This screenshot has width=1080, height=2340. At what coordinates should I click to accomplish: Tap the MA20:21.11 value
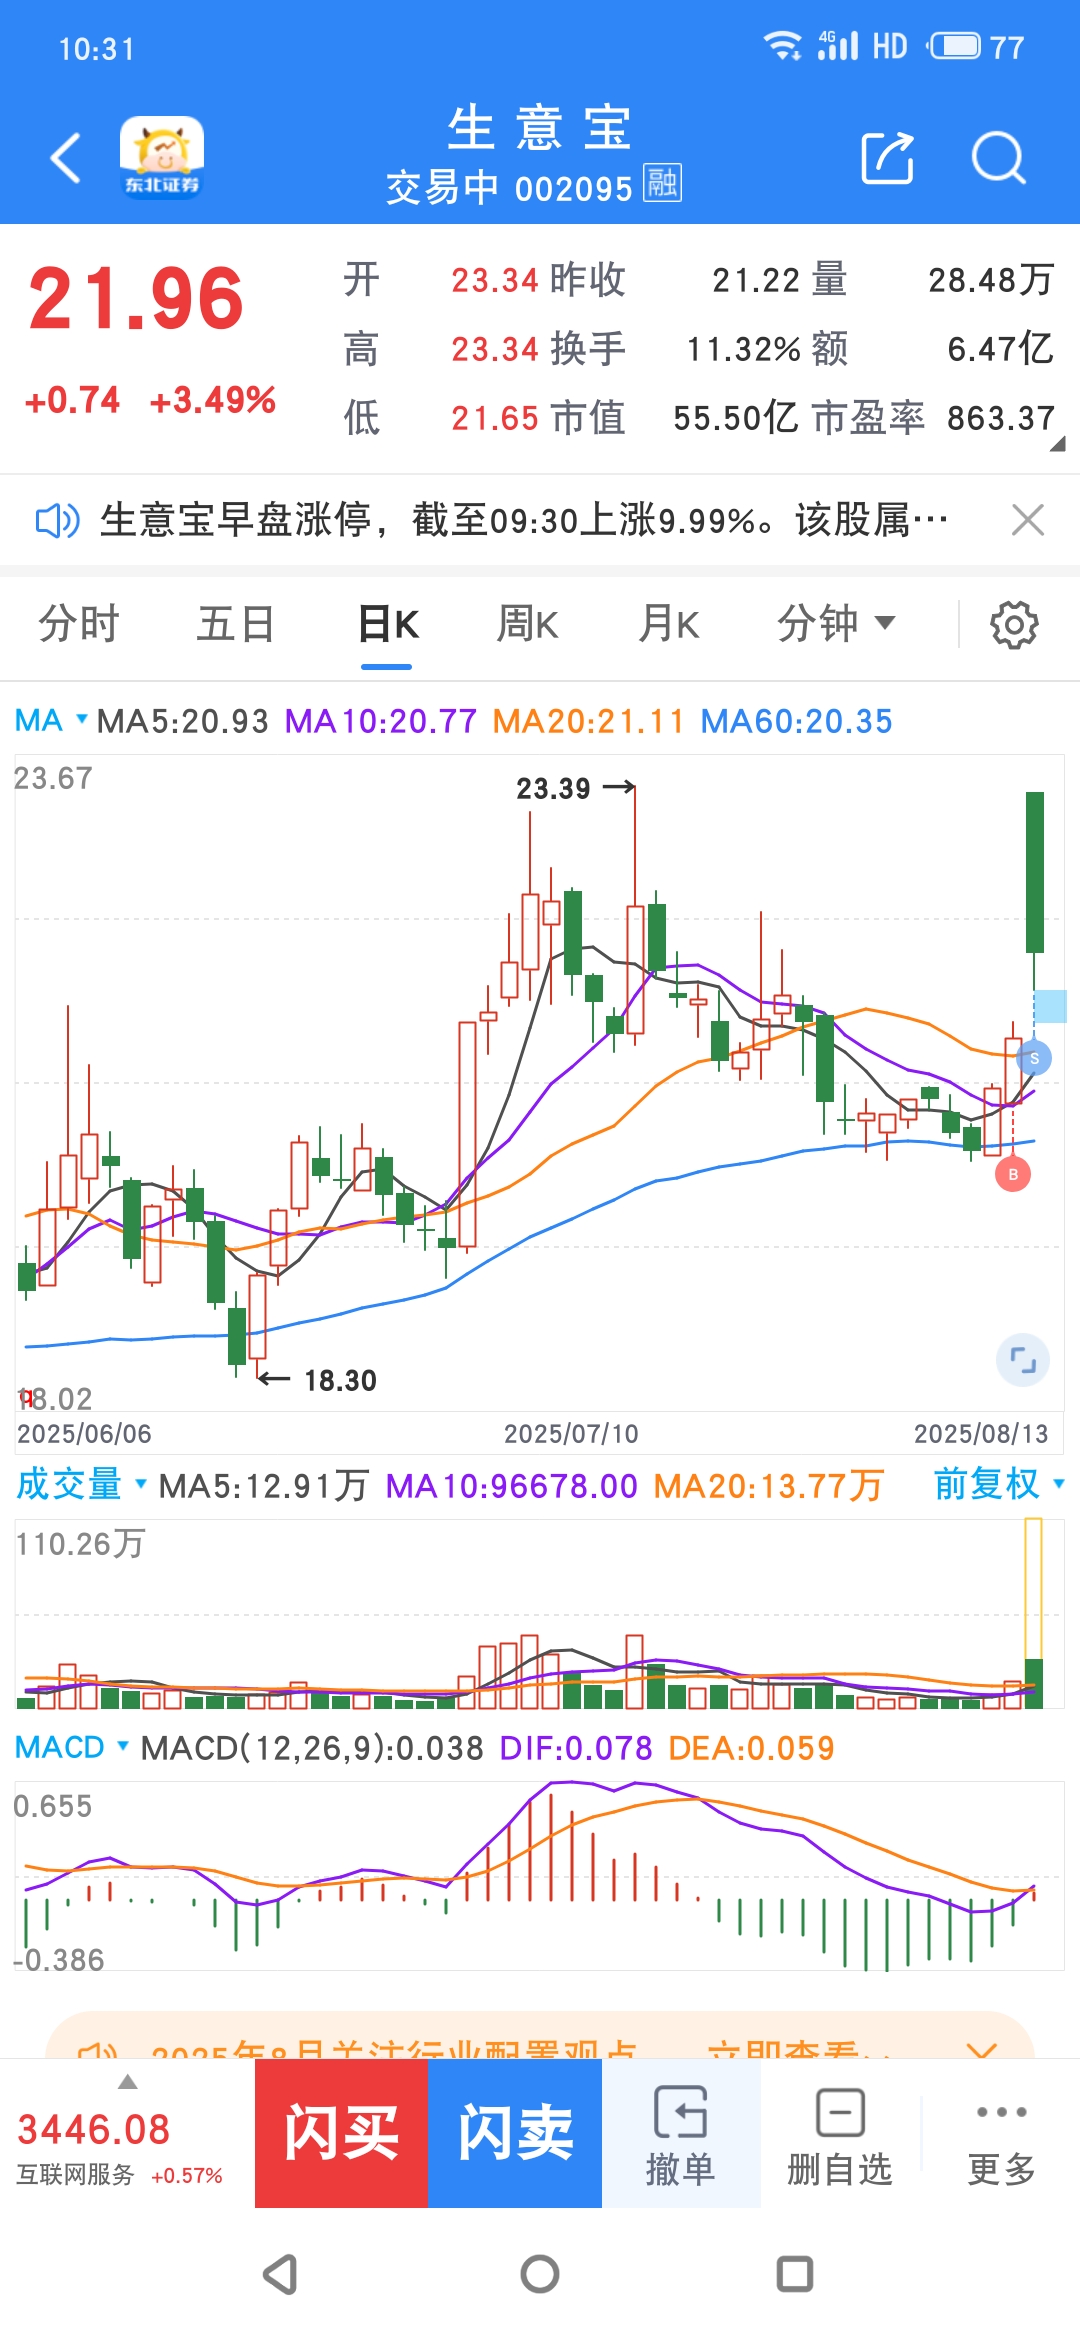(x=588, y=721)
